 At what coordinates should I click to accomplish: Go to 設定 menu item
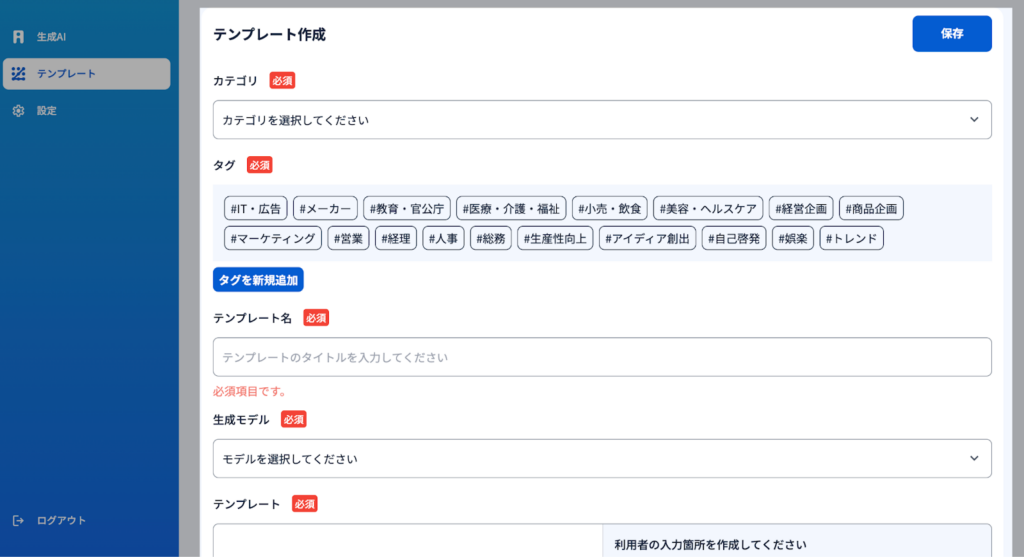point(47,111)
